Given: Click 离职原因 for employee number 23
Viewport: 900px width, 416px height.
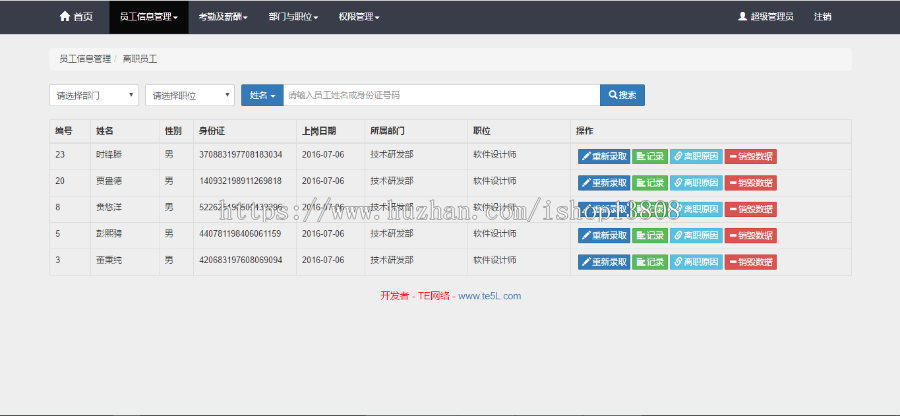Looking at the screenshot, I should coord(696,157).
